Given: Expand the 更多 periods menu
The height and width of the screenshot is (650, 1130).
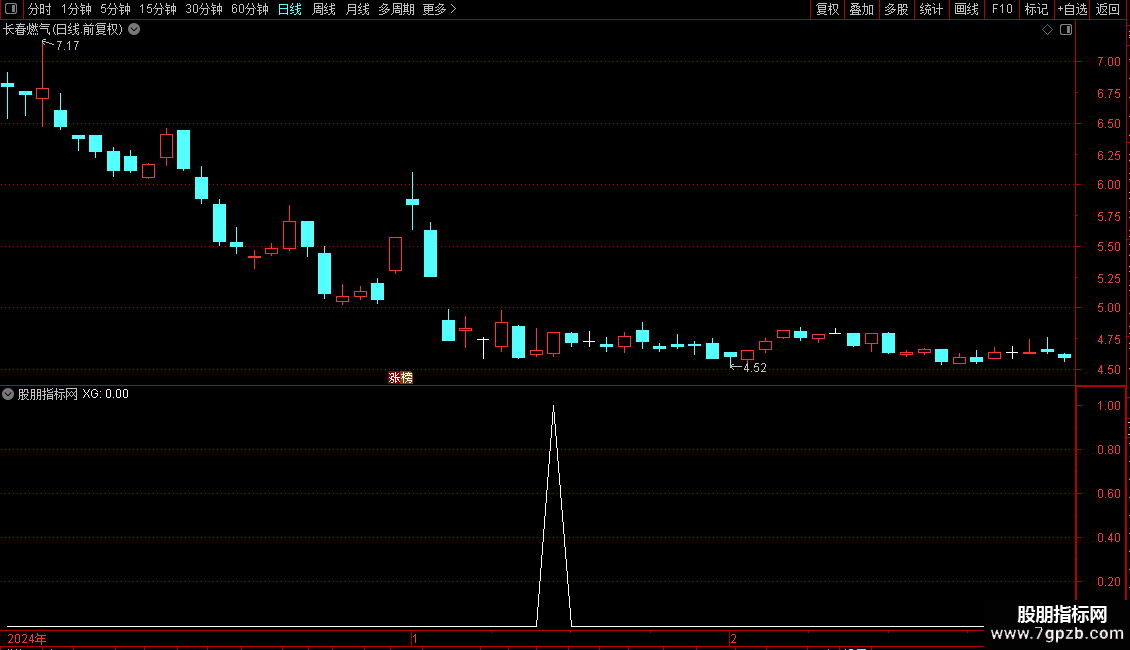Looking at the screenshot, I should 439,9.
